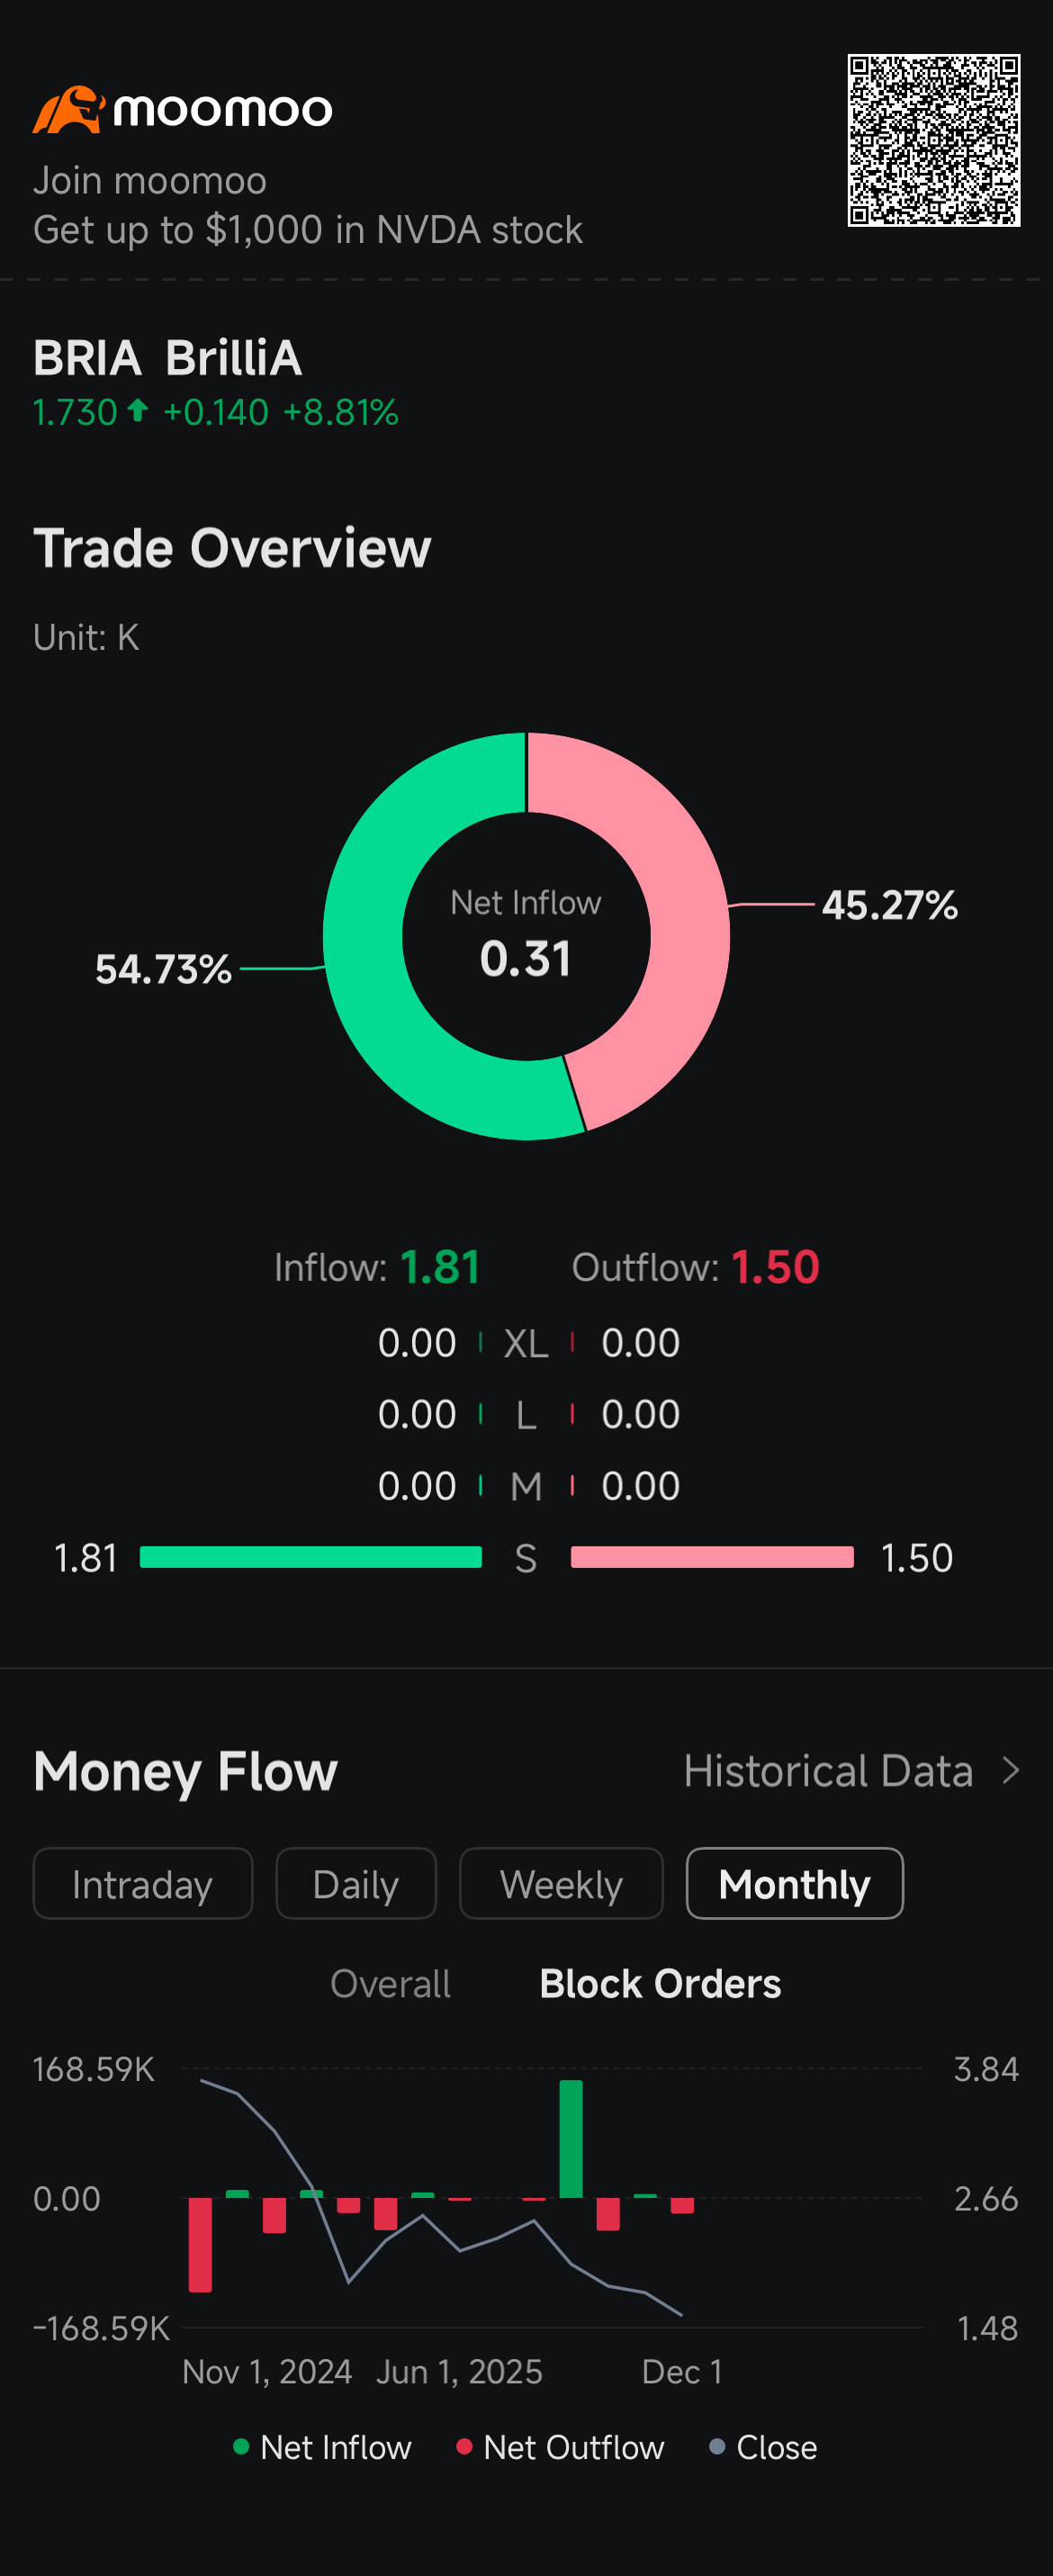Select the Weekly money flow period
Viewport: 1053px width, 2576px height.
[561, 1884]
